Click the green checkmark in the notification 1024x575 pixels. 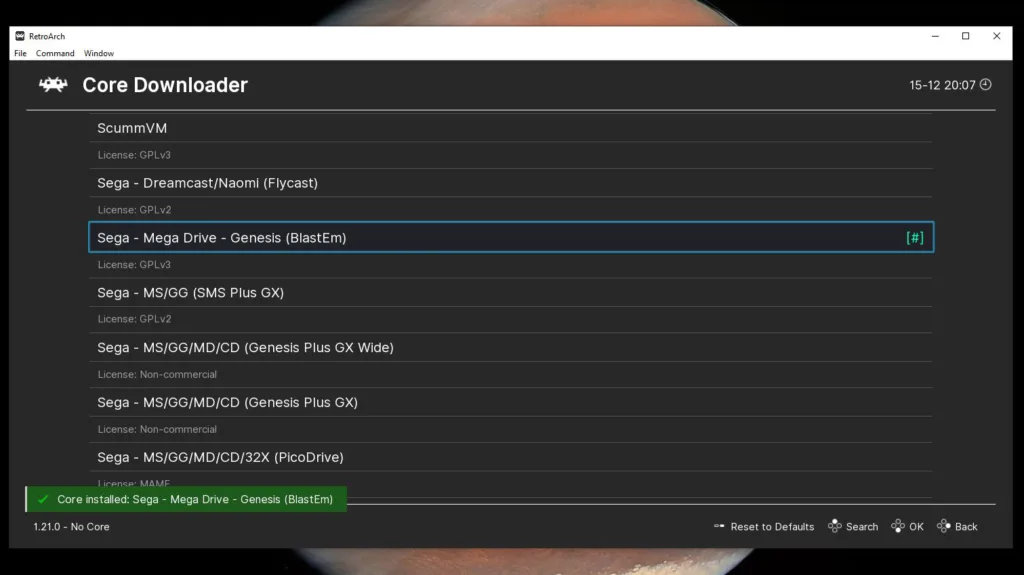(43, 499)
